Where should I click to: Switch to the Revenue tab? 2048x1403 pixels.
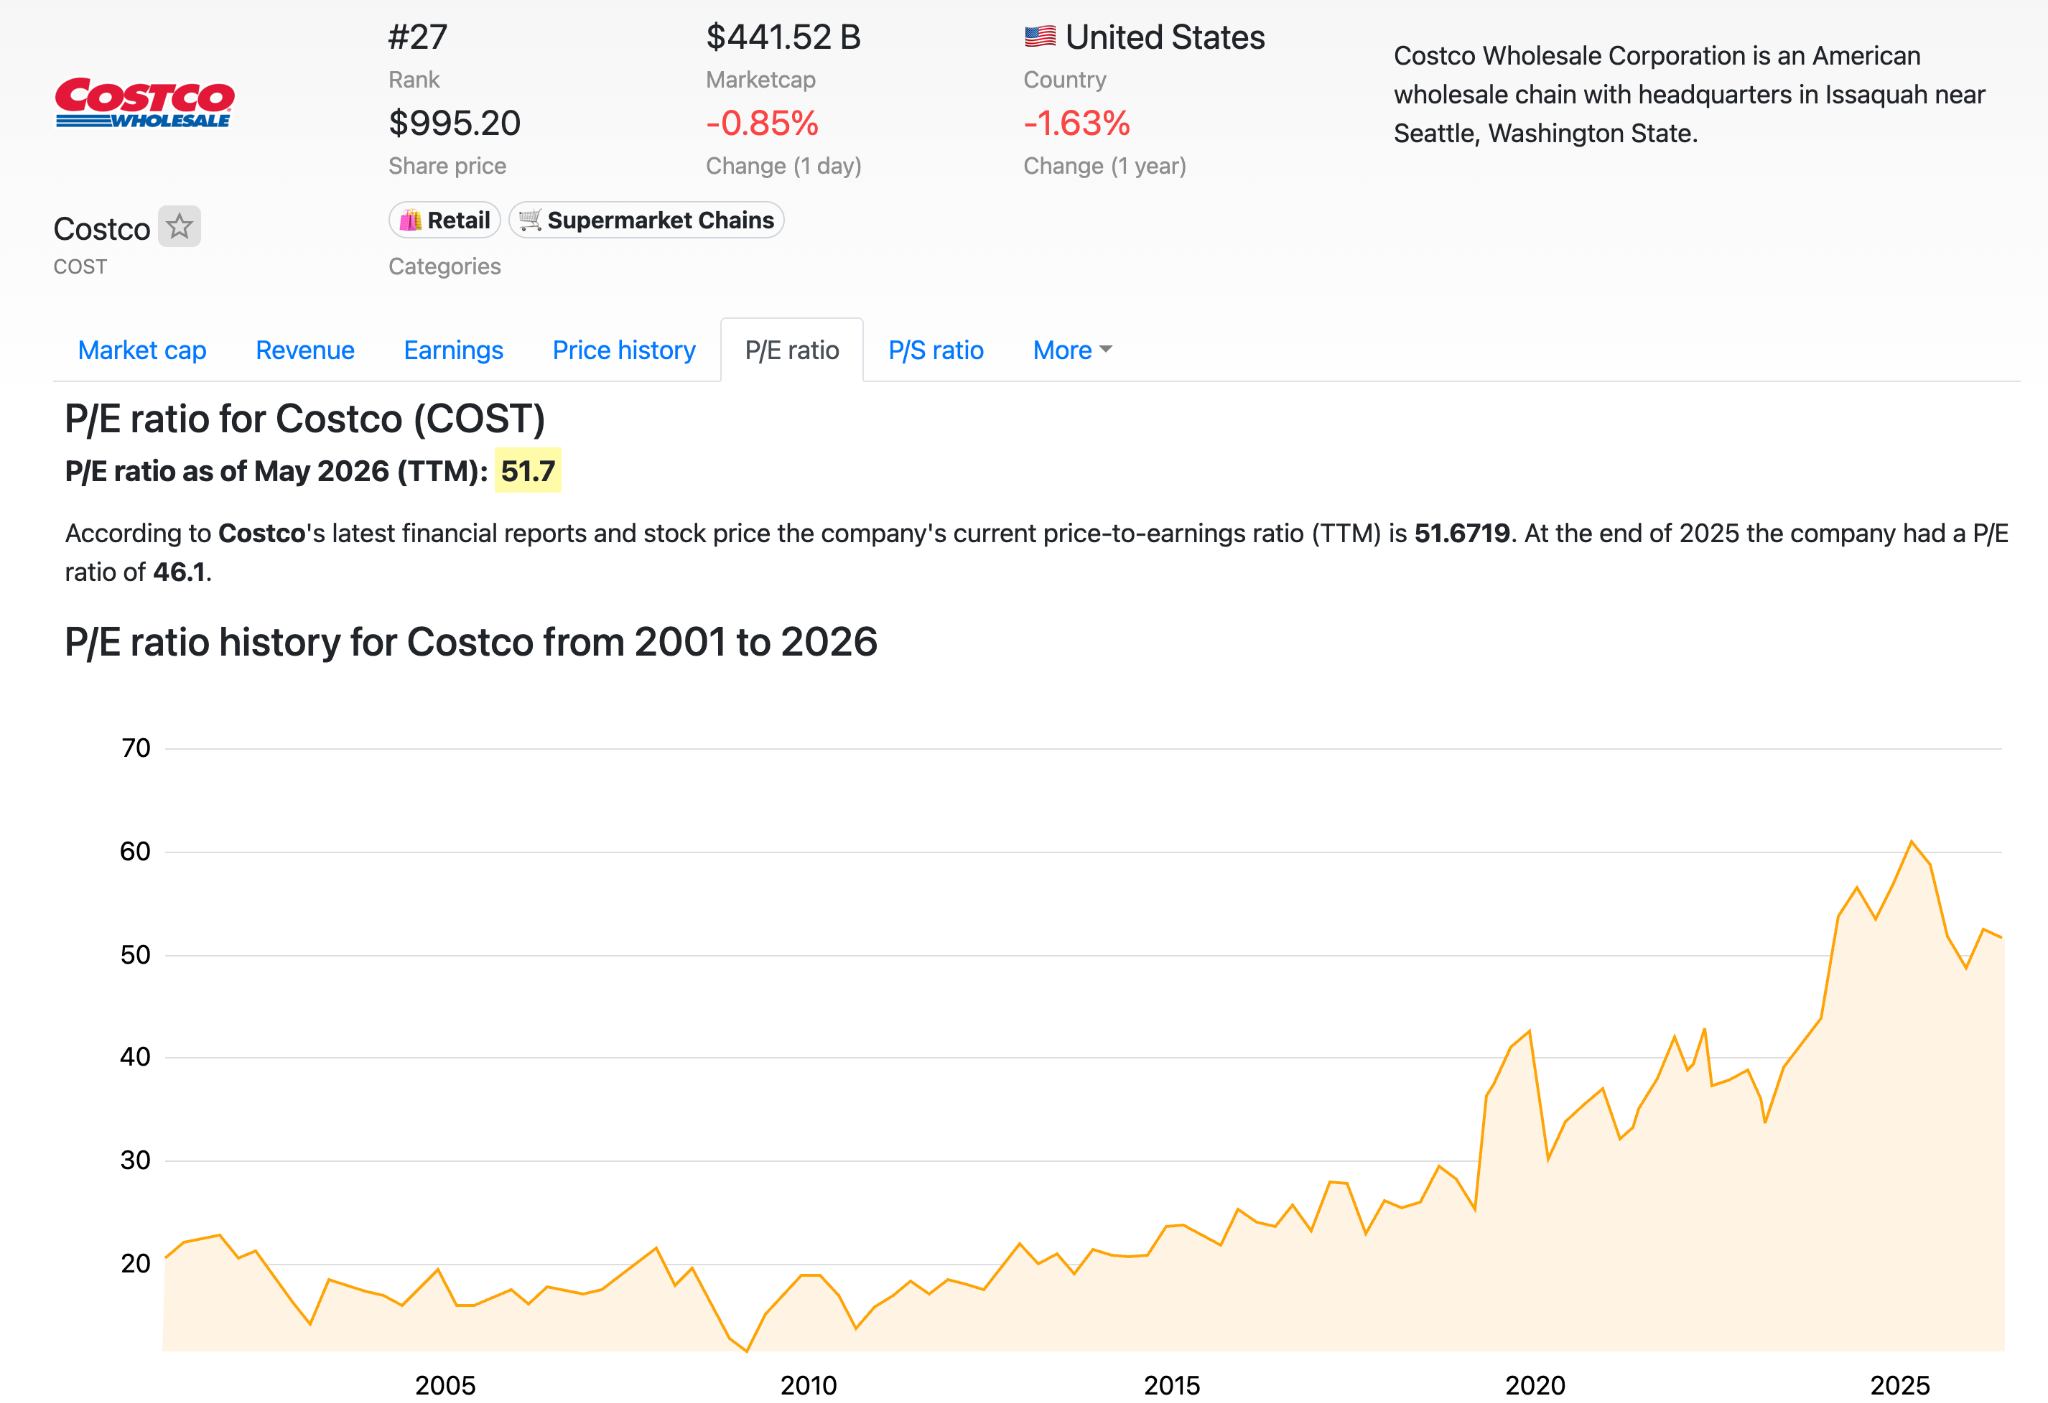pos(305,350)
